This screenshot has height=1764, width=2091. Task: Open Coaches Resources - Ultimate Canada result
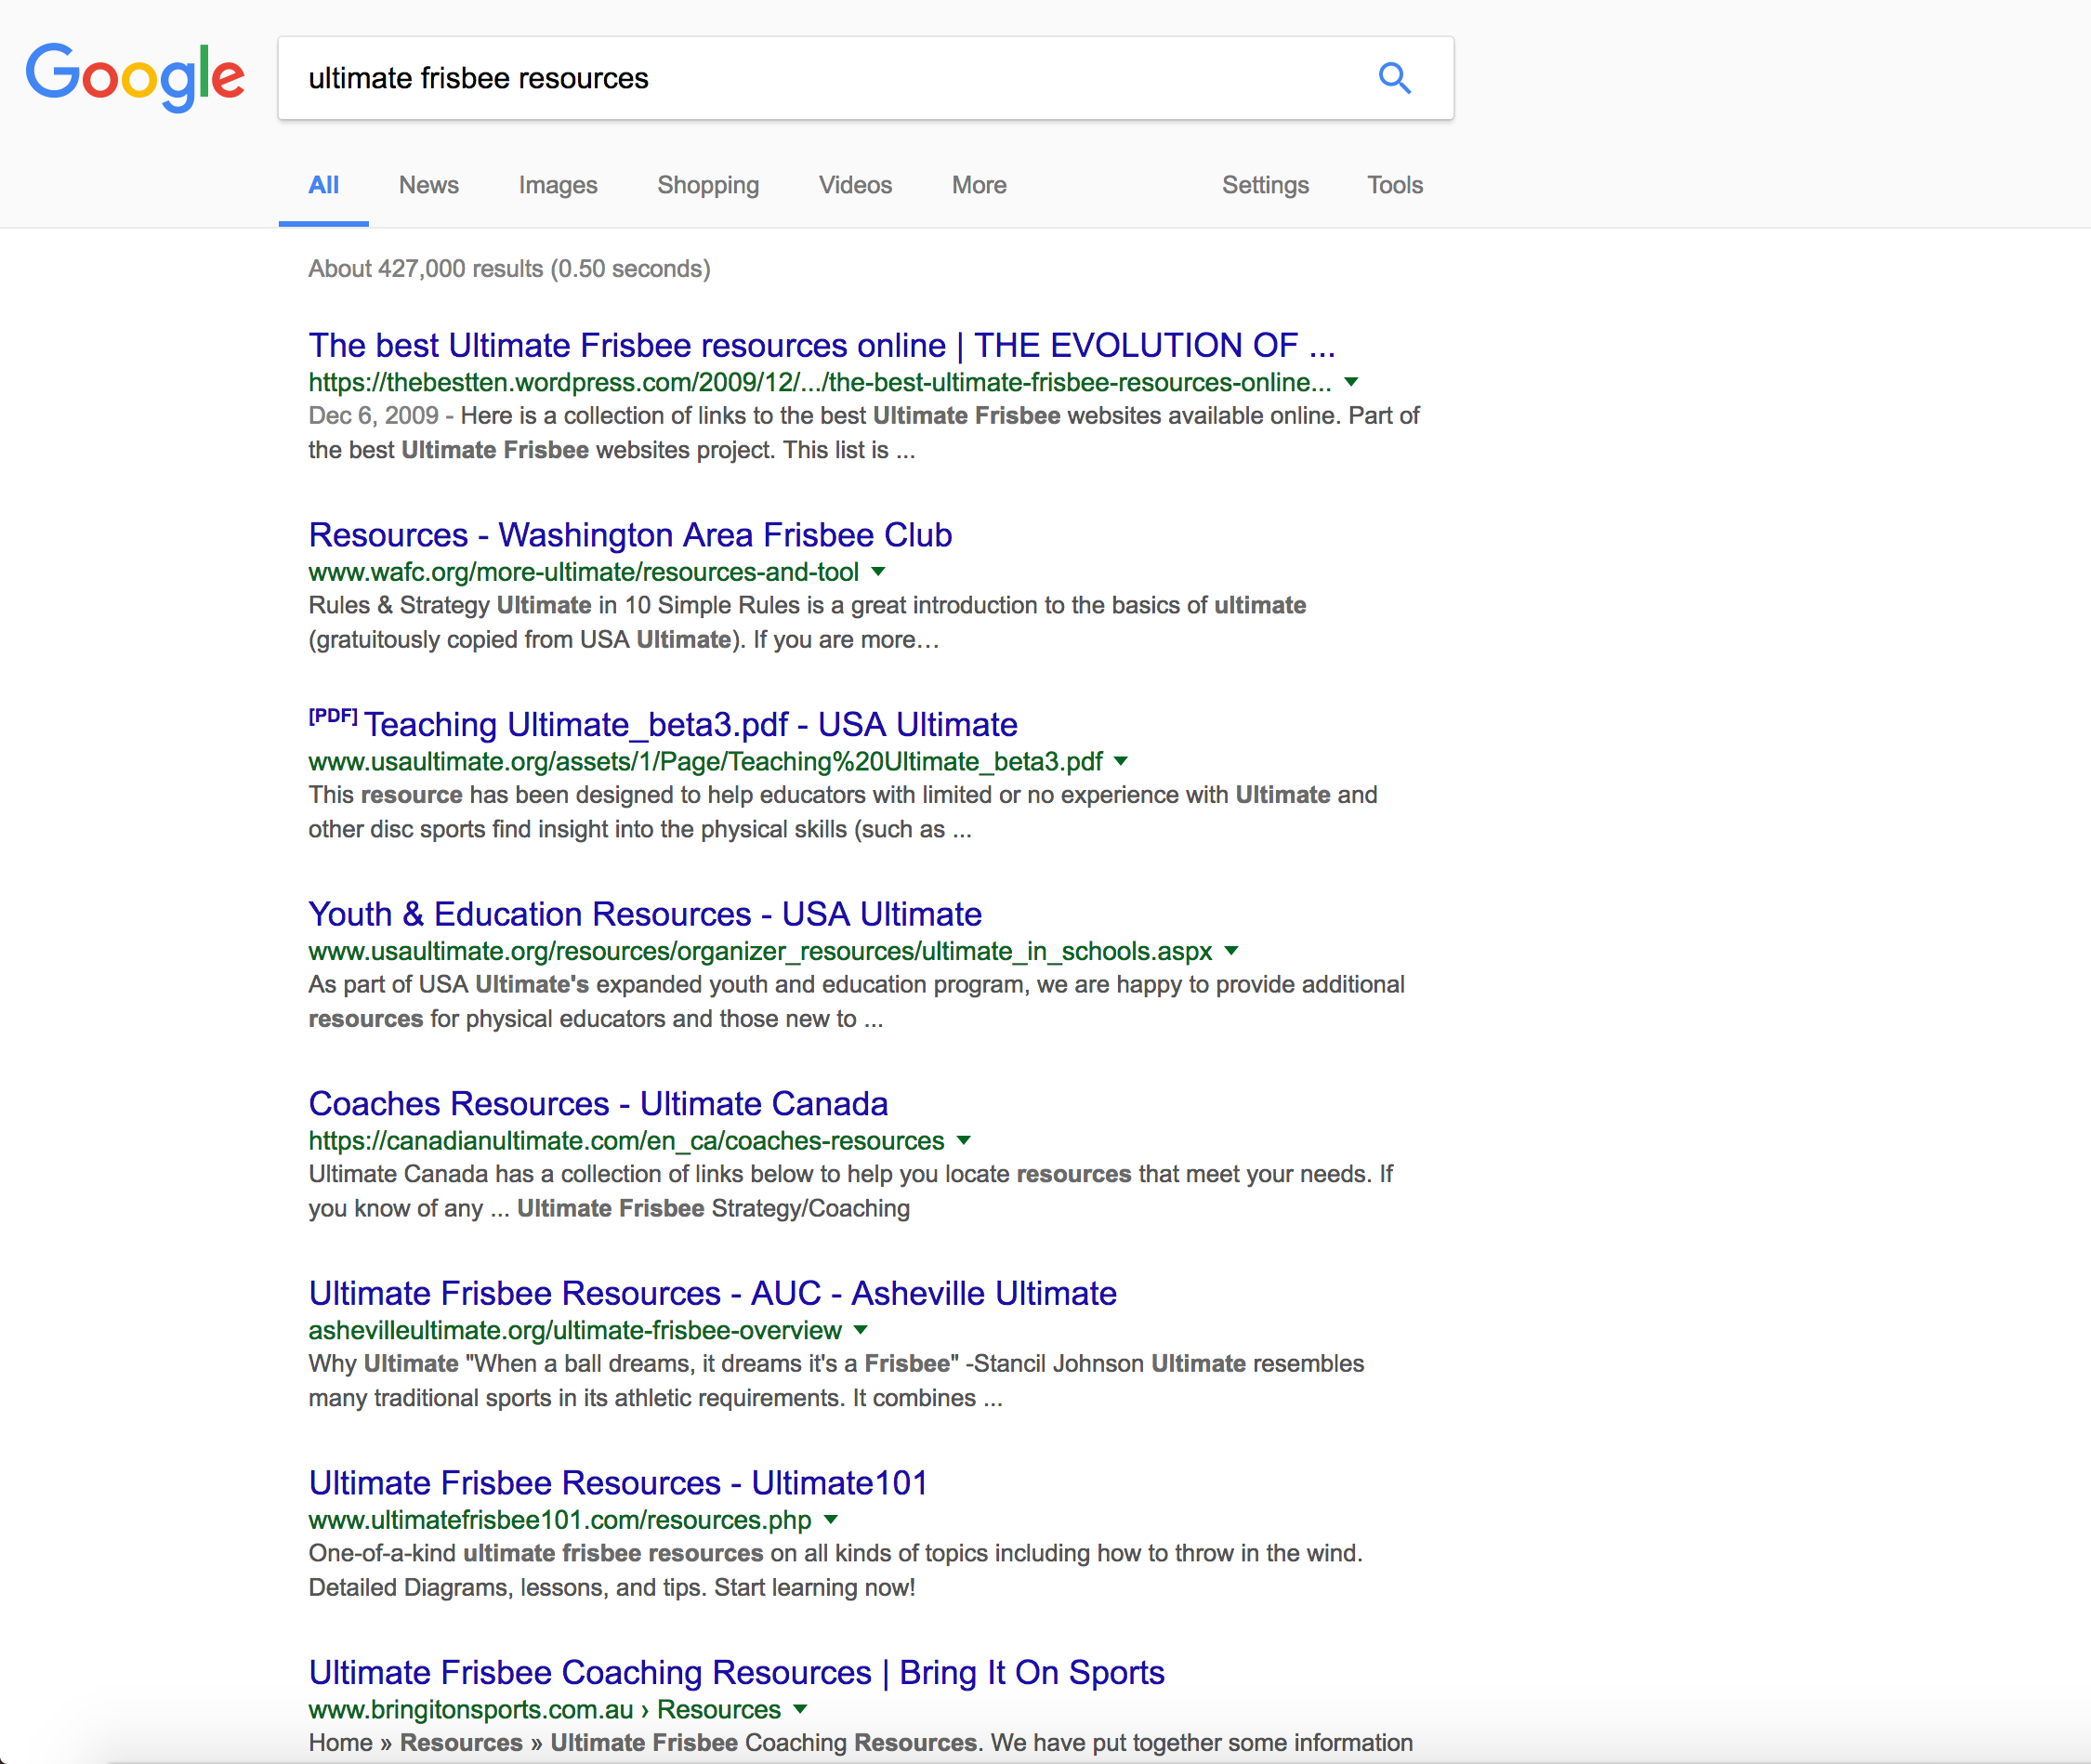point(598,1104)
